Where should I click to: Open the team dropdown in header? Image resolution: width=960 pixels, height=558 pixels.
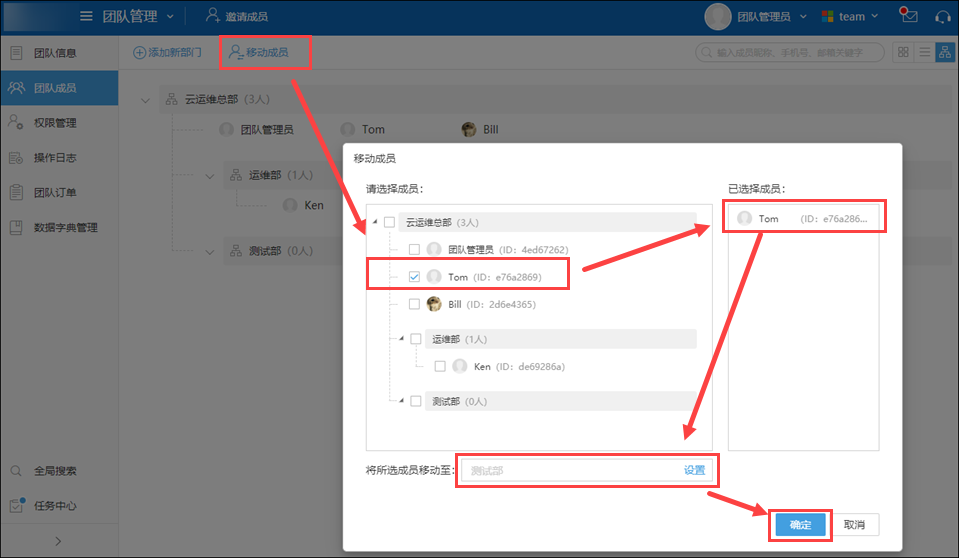point(850,16)
